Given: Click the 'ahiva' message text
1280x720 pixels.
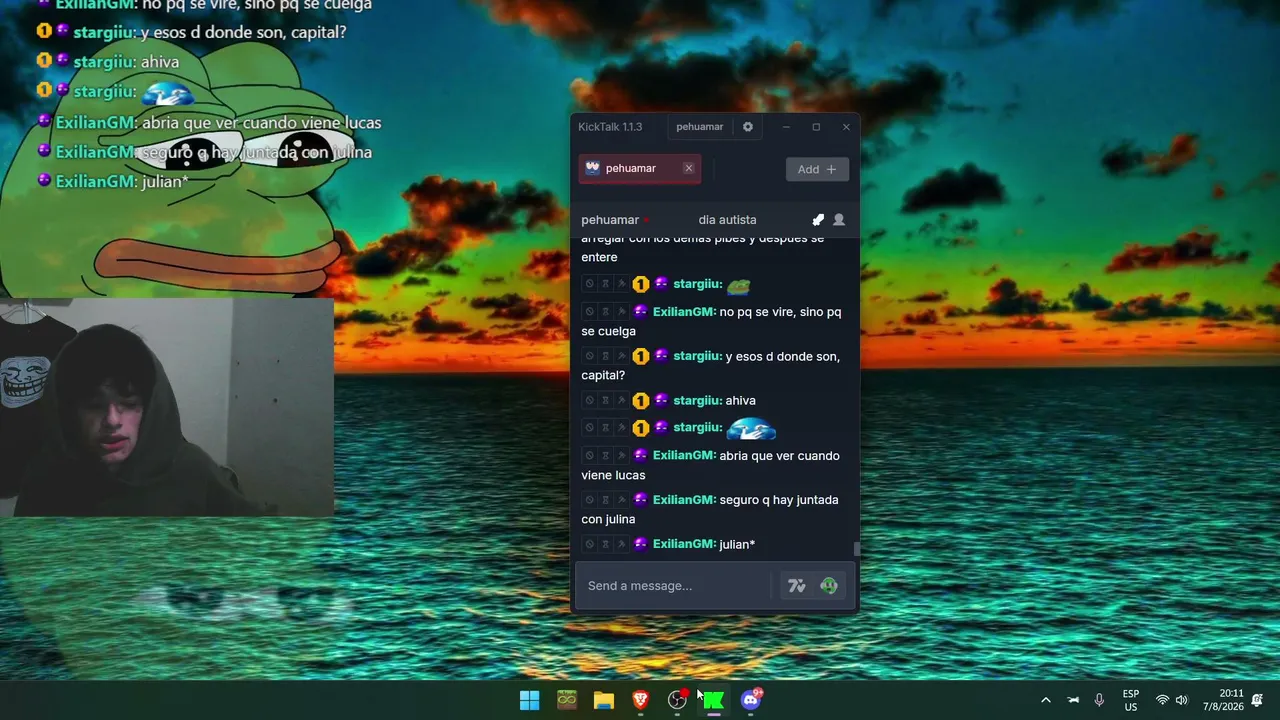Looking at the screenshot, I should pyautogui.click(x=741, y=401).
